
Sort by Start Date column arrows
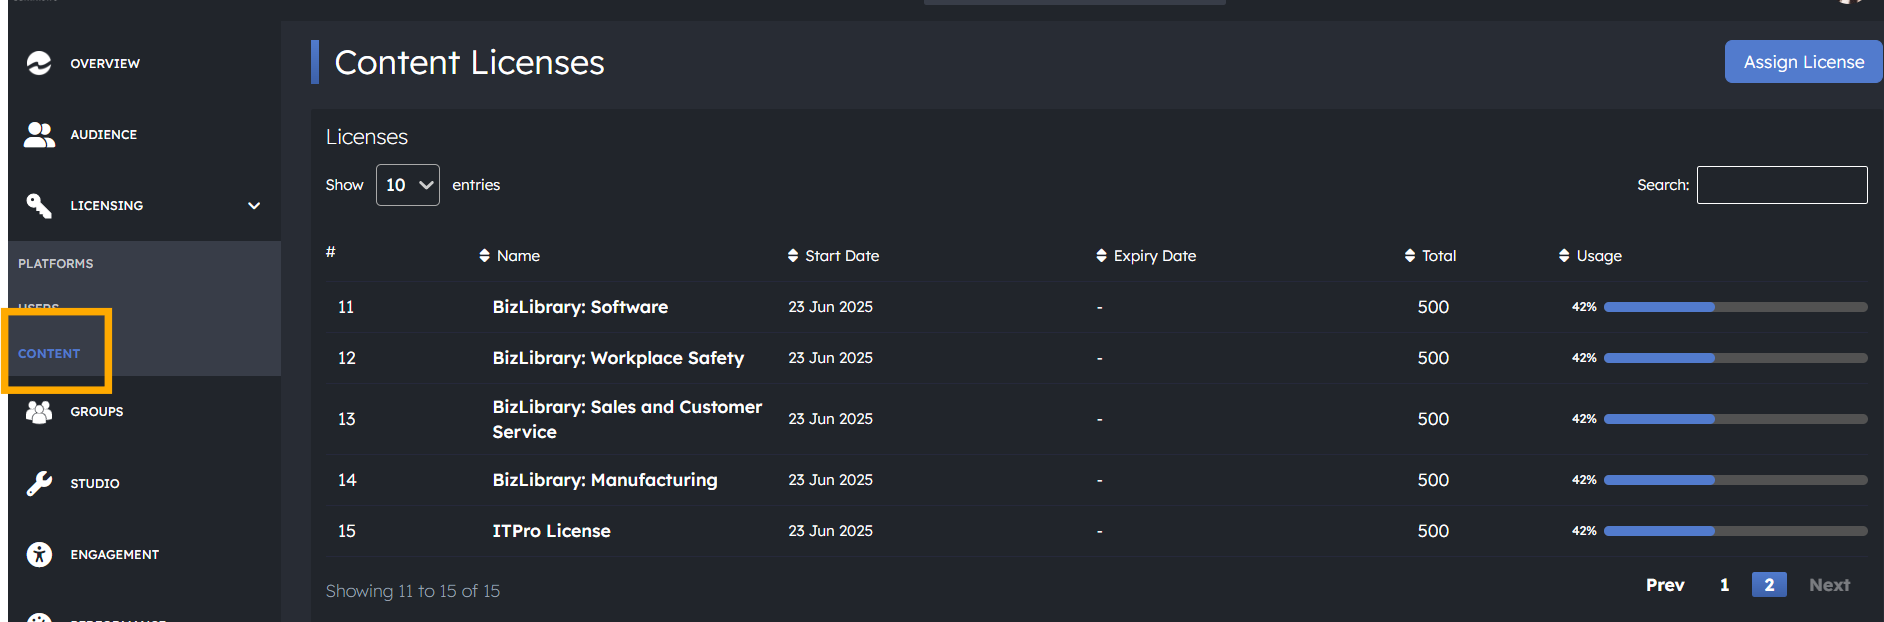[x=792, y=256]
